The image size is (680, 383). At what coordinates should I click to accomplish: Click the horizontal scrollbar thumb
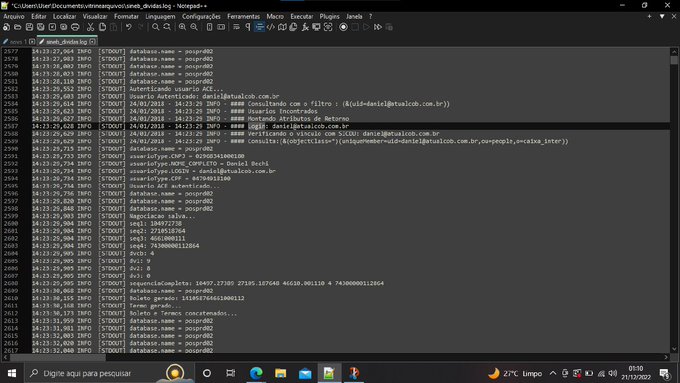(x=58, y=357)
